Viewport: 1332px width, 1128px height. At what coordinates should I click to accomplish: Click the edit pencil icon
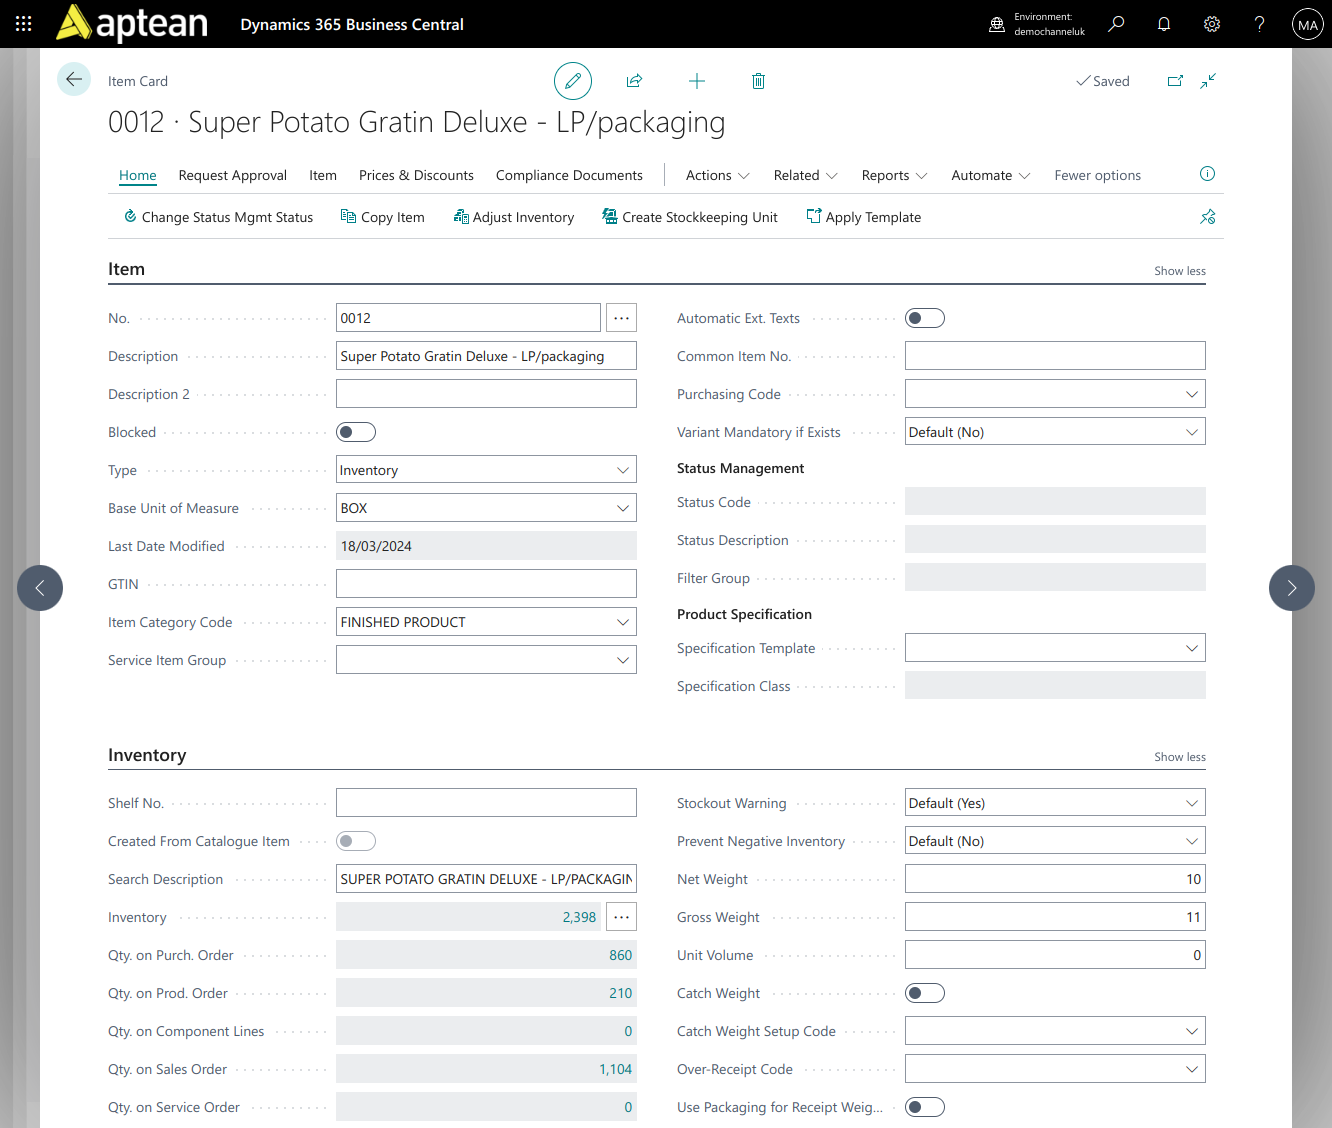click(x=573, y=81)
